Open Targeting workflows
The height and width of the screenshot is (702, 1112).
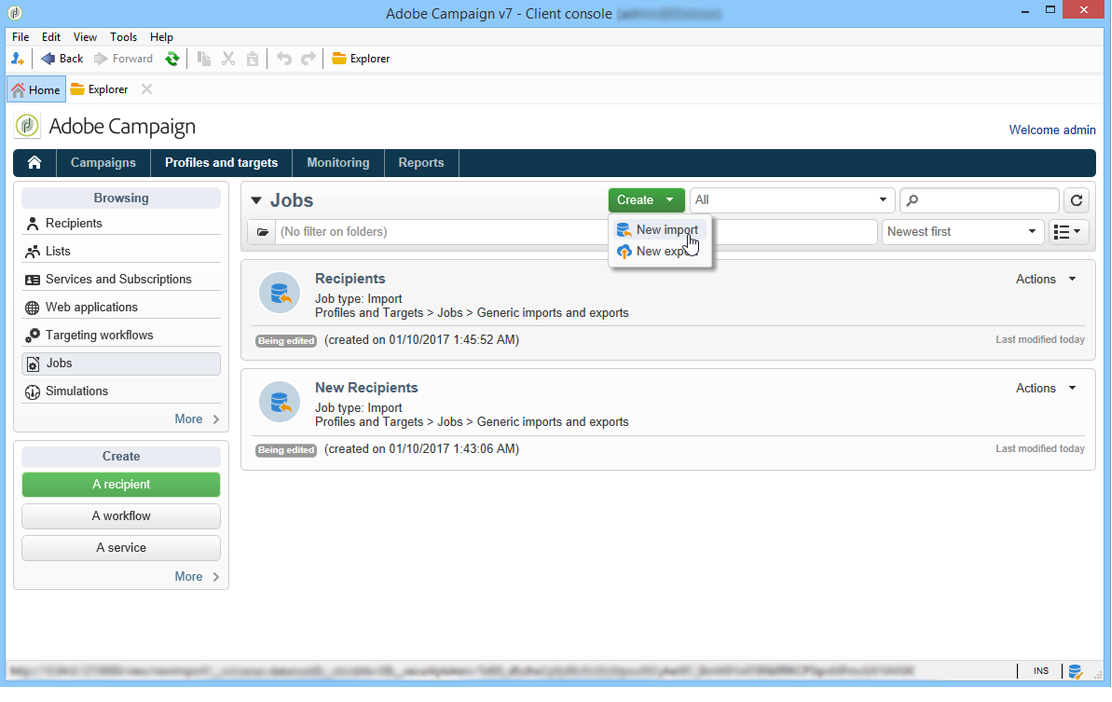(x=121, y=335)
